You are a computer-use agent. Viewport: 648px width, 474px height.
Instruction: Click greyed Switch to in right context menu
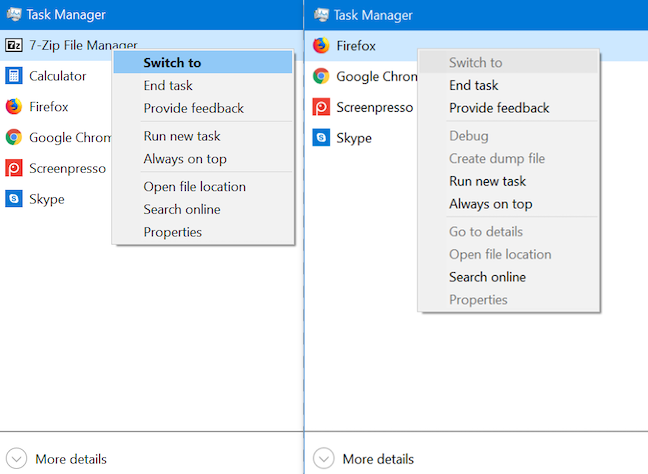click(x=509, y=62)
